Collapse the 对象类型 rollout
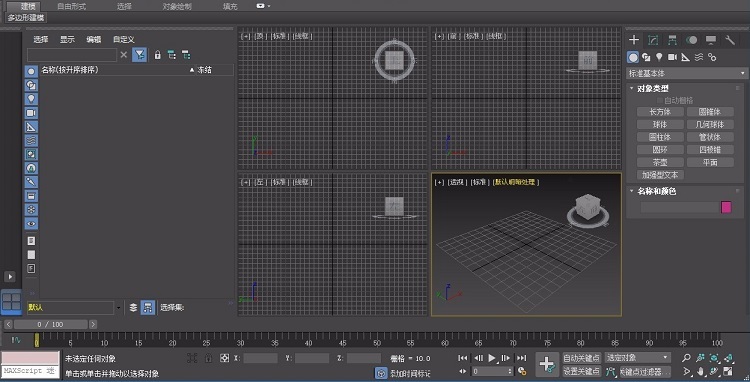 (631, 88)
